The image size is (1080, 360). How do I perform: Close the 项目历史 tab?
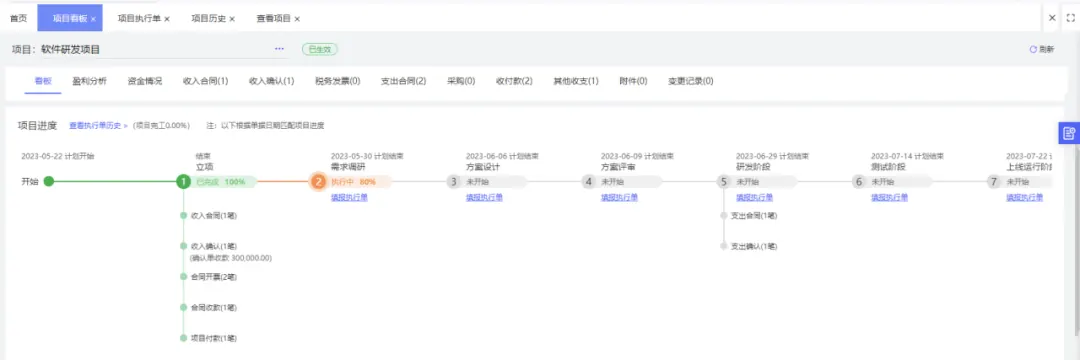click(x=232, y=19)
